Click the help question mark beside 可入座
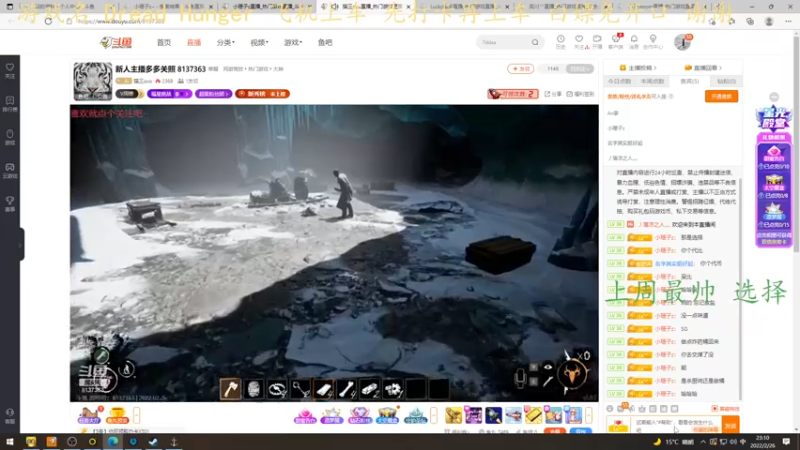The image size is (800, 450). (x=671, y=96)
